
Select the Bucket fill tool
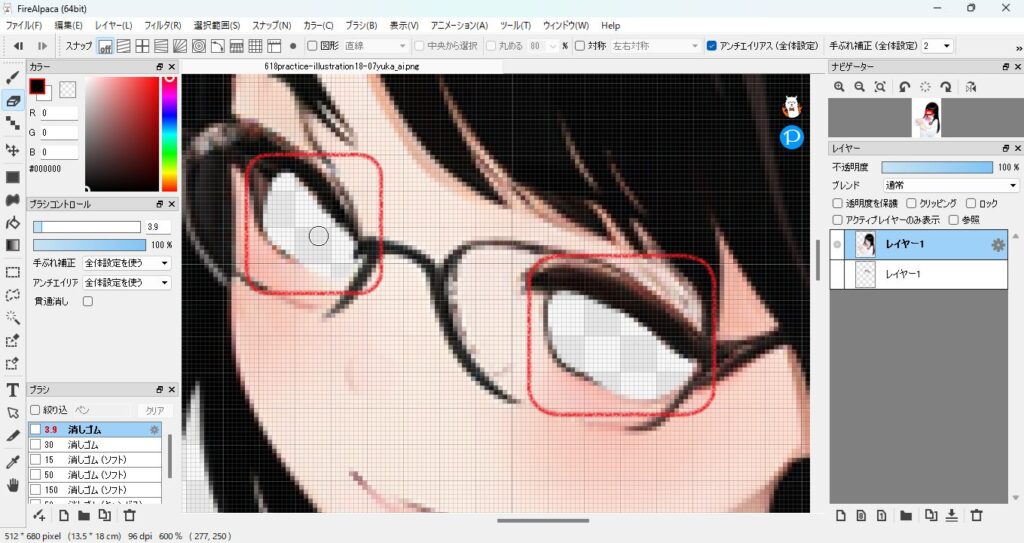[x=12, y=223]
